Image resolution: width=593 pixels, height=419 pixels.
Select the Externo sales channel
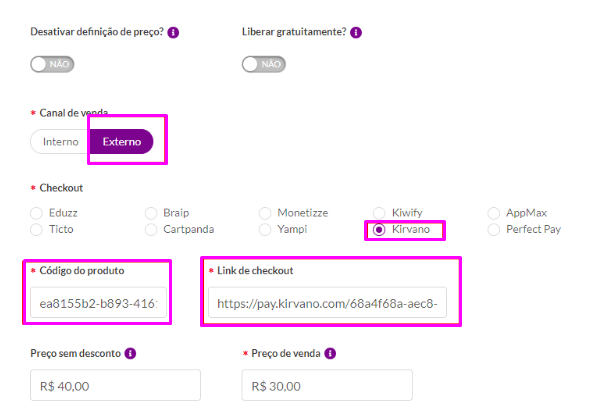[122, 142]
